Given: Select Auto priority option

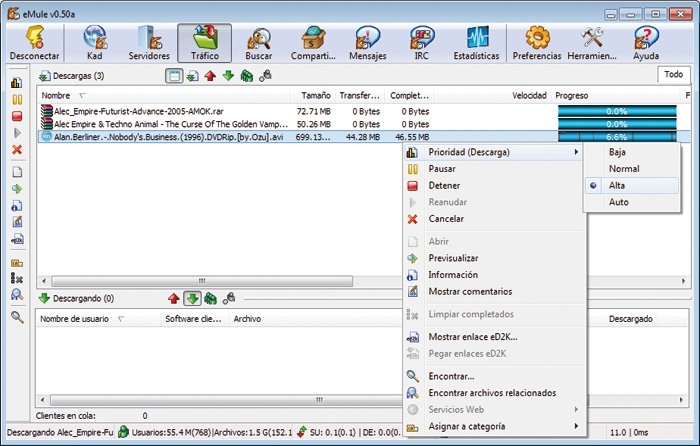Looking at the screenshot, I should coord(632,202).
